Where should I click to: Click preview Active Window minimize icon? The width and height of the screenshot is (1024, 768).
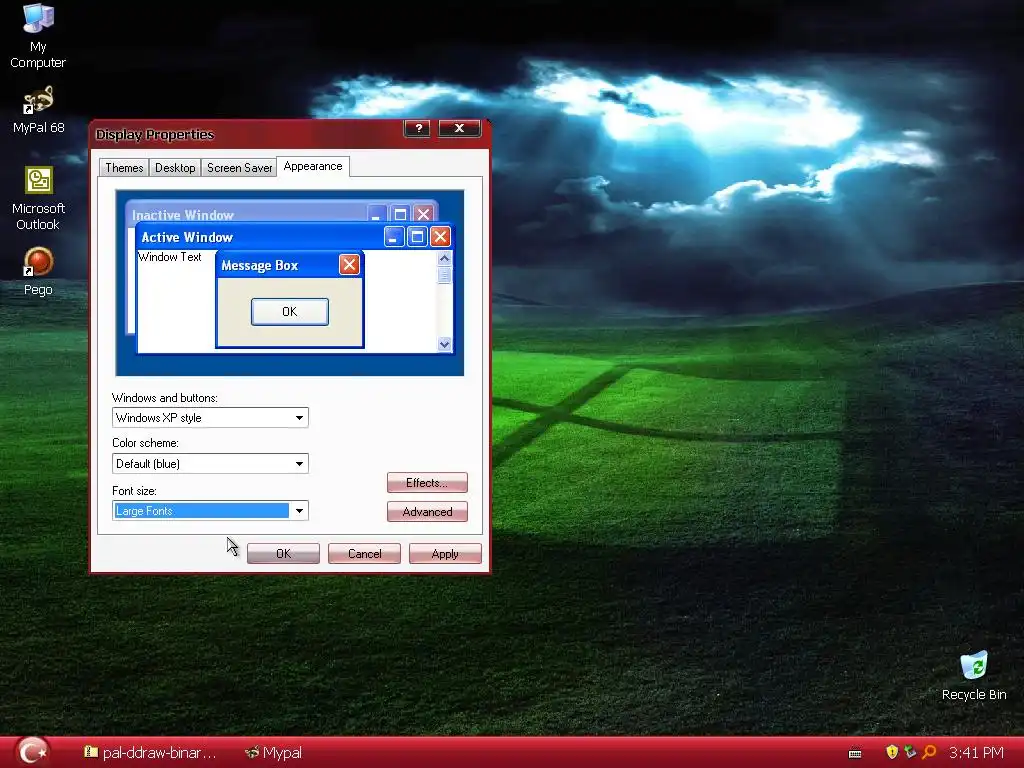(x=394, y=236)
